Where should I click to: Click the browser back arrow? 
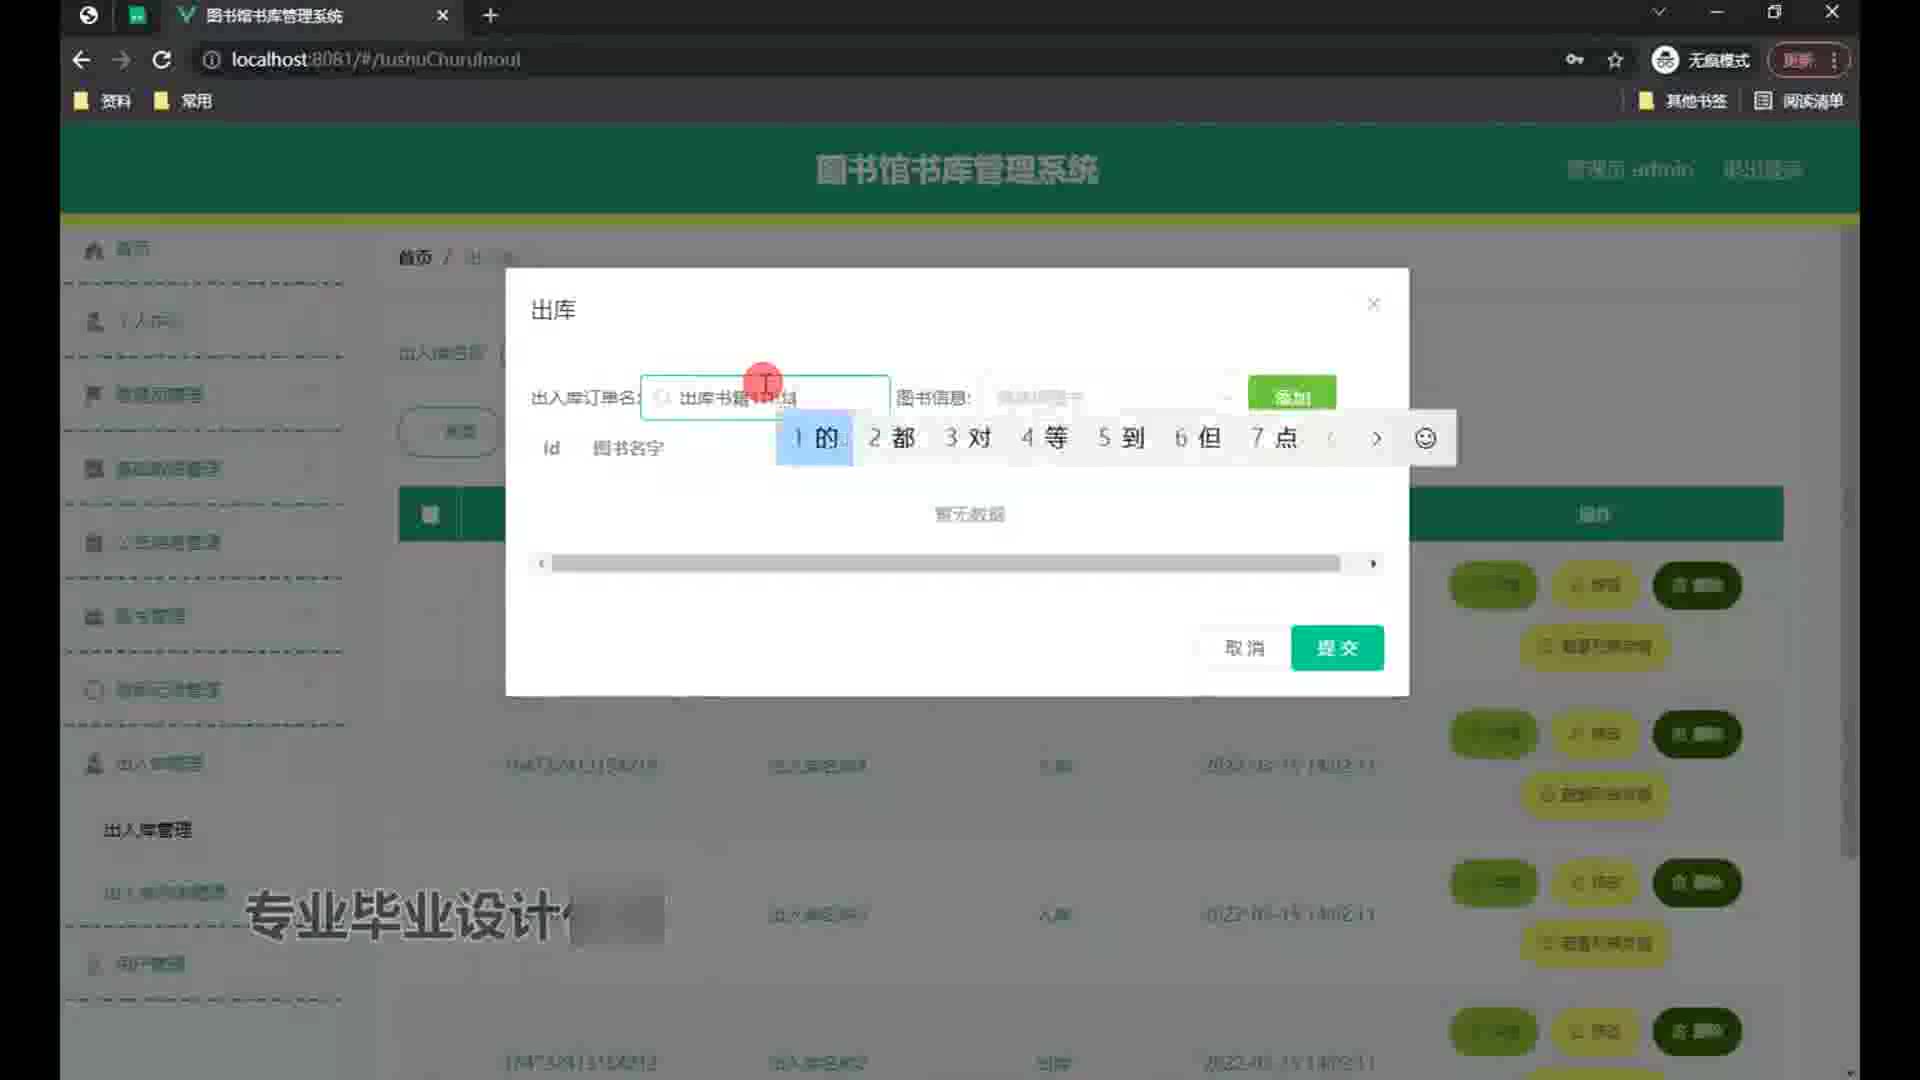tap(82, 60)
